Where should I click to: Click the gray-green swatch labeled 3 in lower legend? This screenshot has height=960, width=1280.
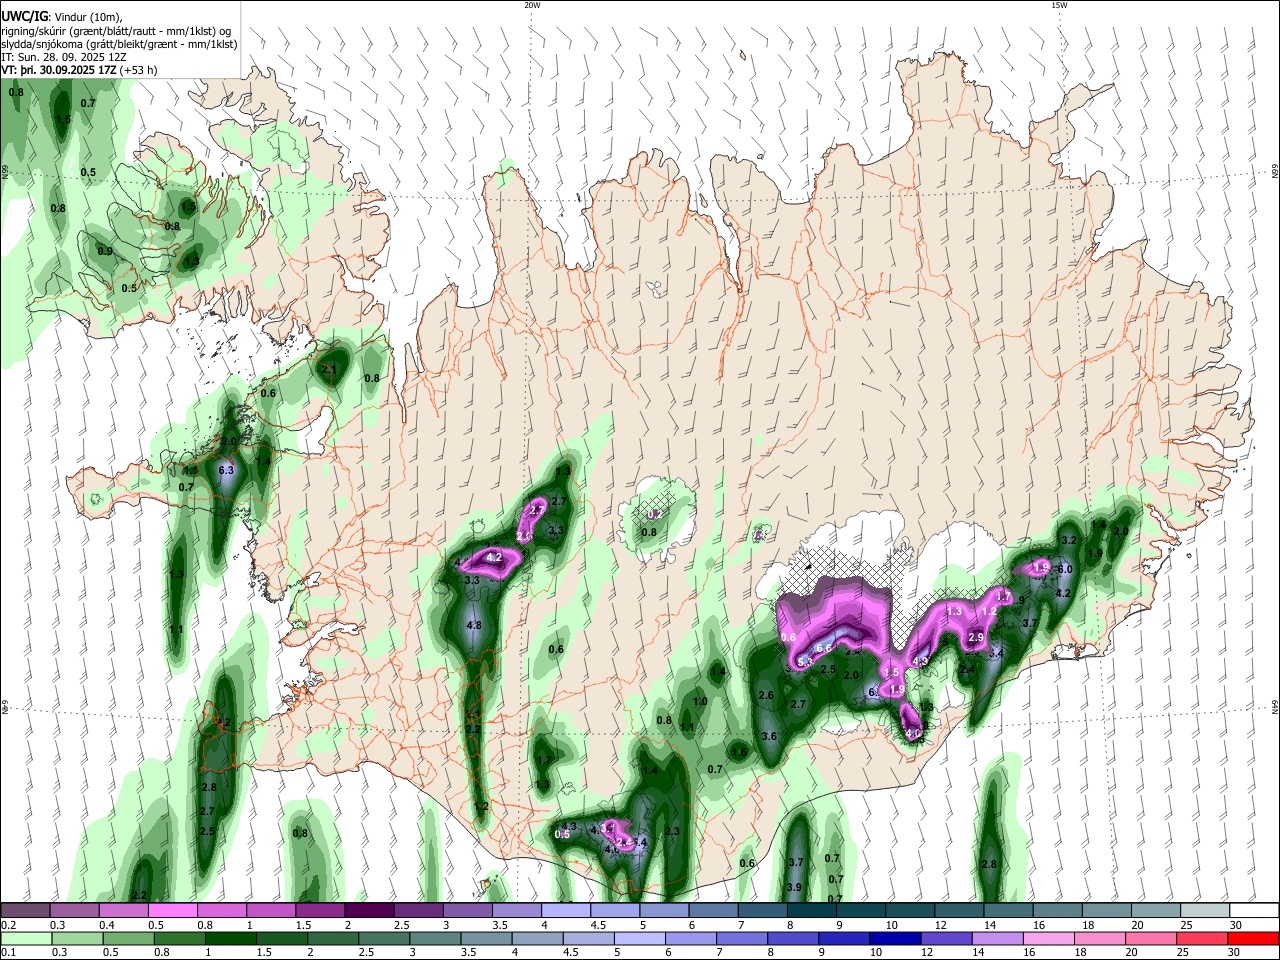[x=435, y=938]
